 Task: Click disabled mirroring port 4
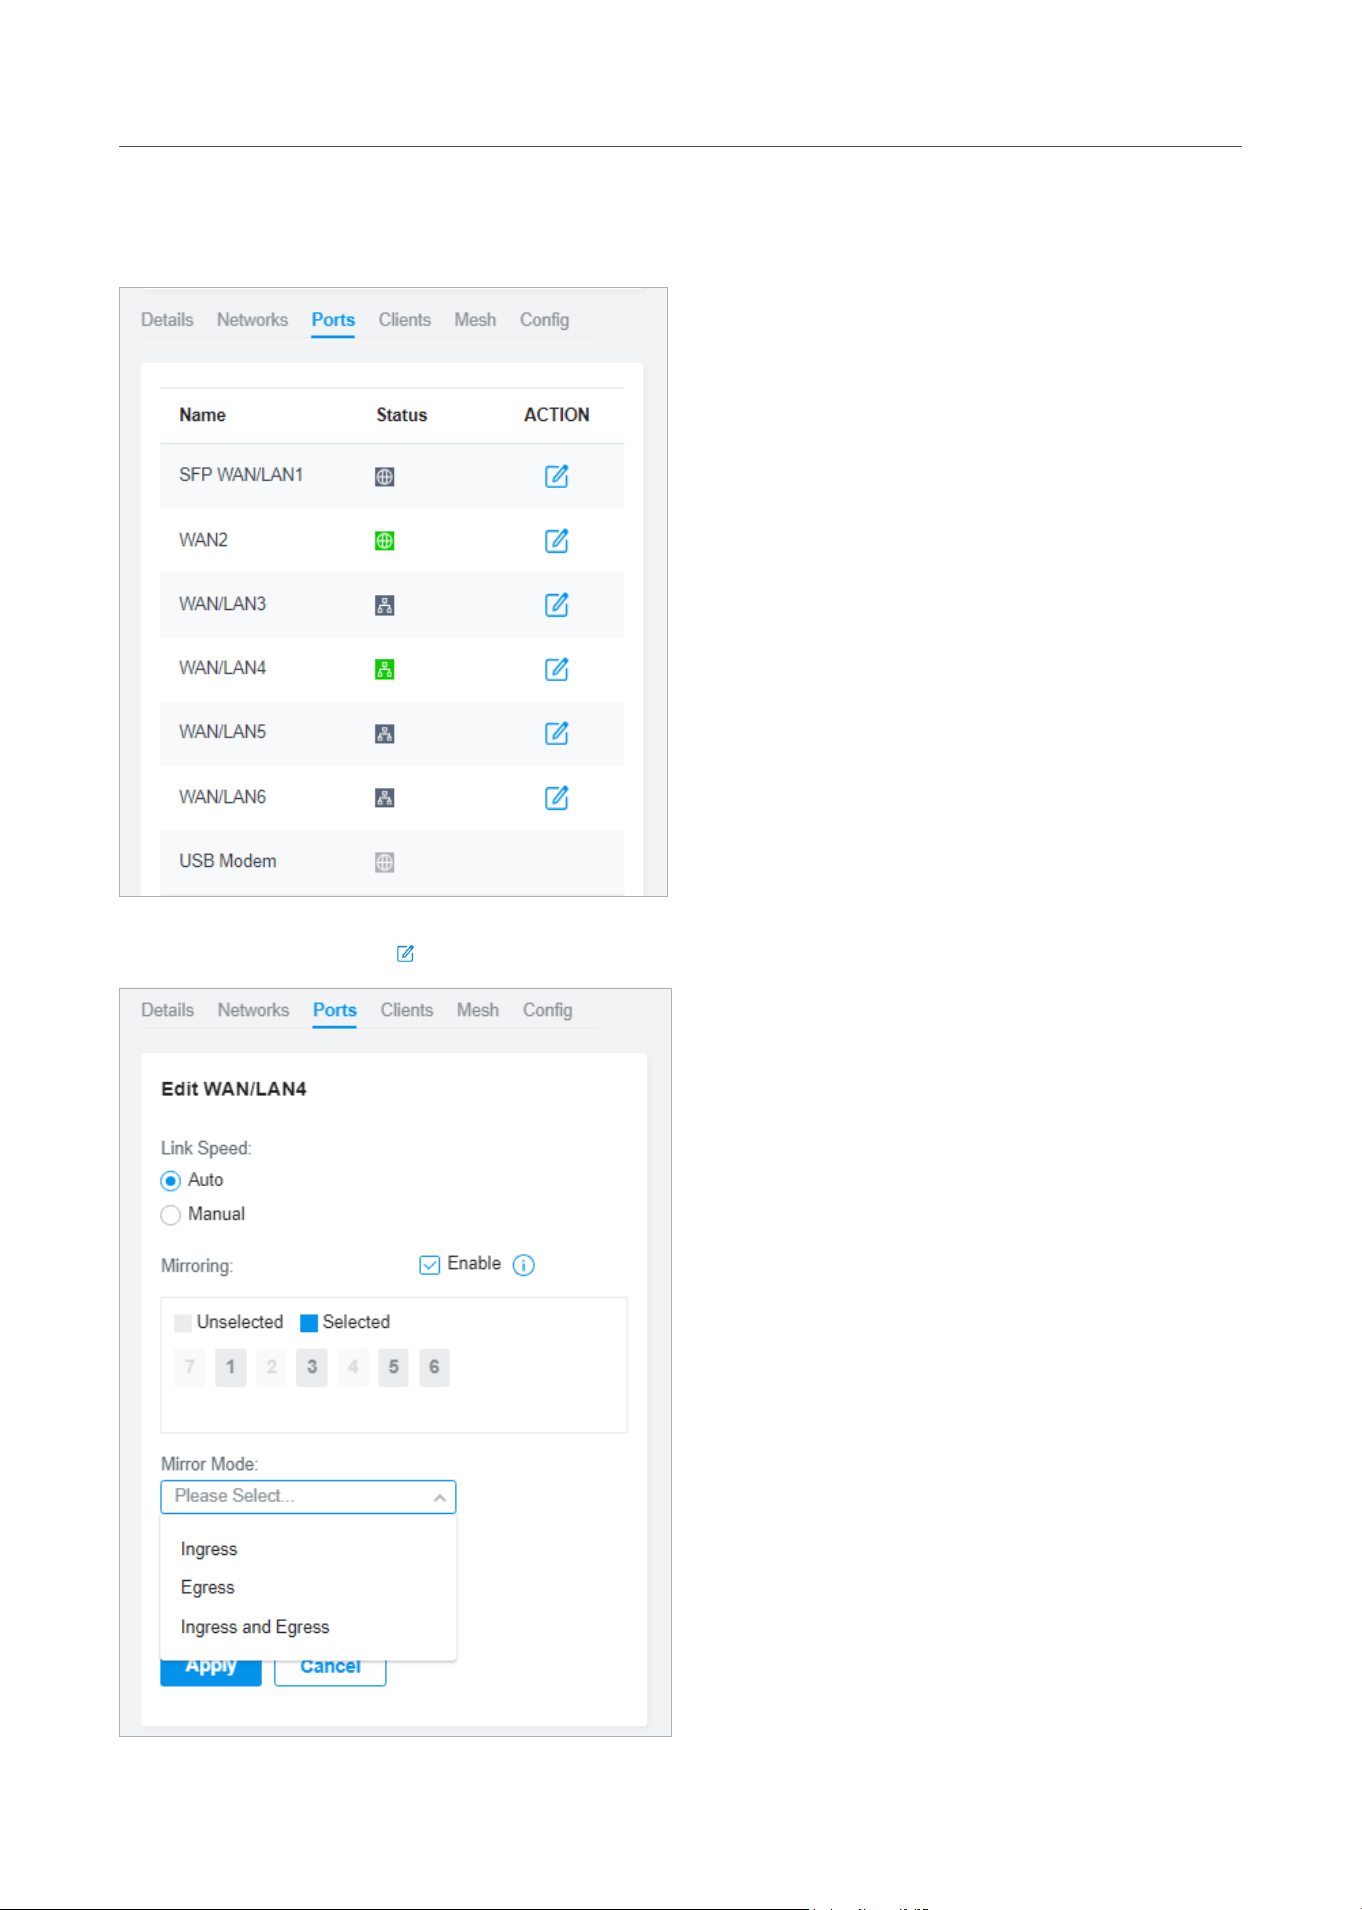pos(352,1367)
